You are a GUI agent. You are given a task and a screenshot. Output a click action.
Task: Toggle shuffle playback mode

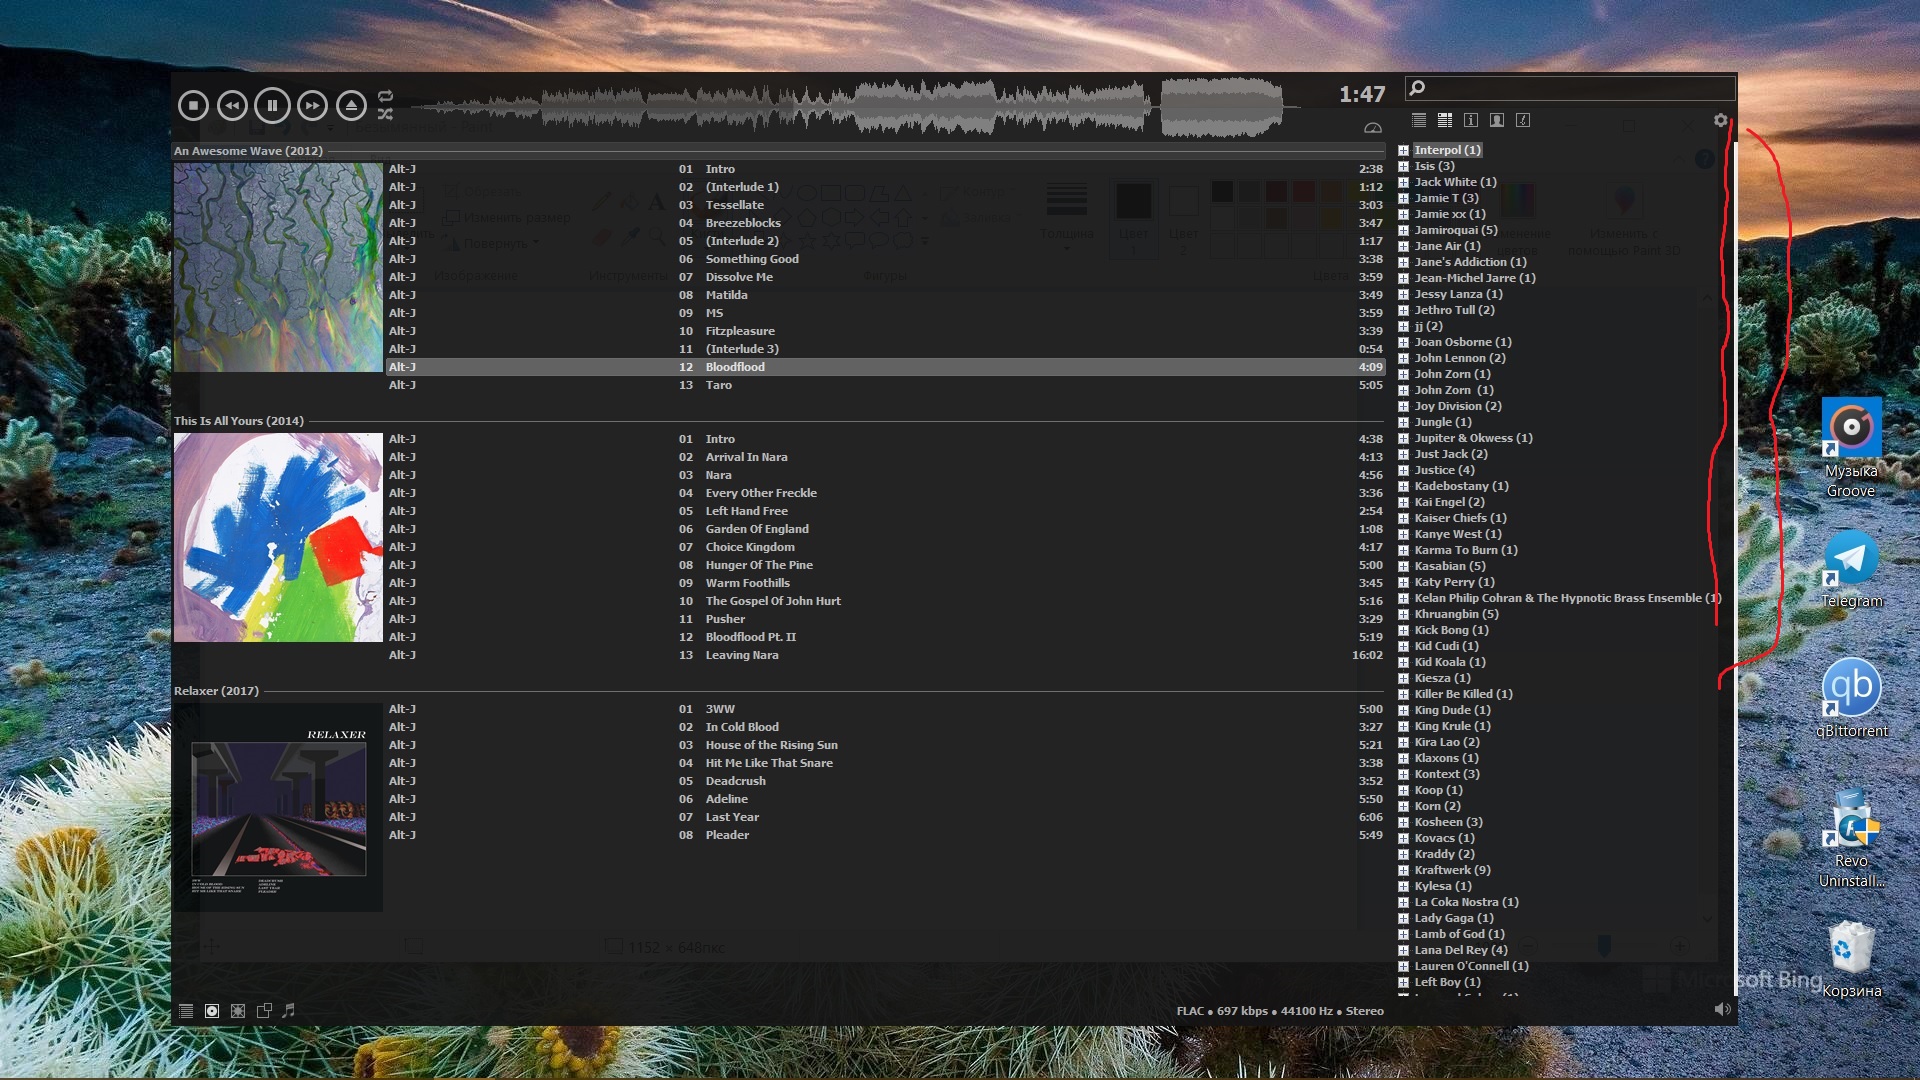pyautogui.click(x=386, y=114)
